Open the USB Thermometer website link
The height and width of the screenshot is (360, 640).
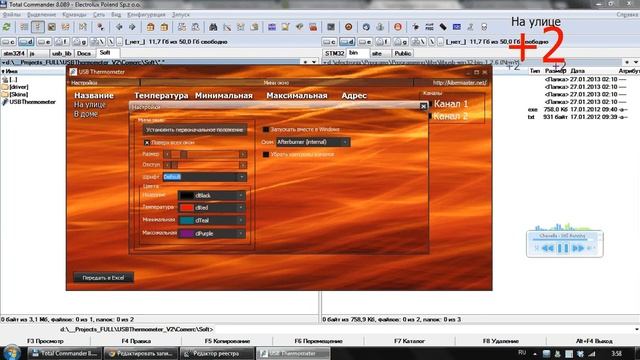(460, 83)
